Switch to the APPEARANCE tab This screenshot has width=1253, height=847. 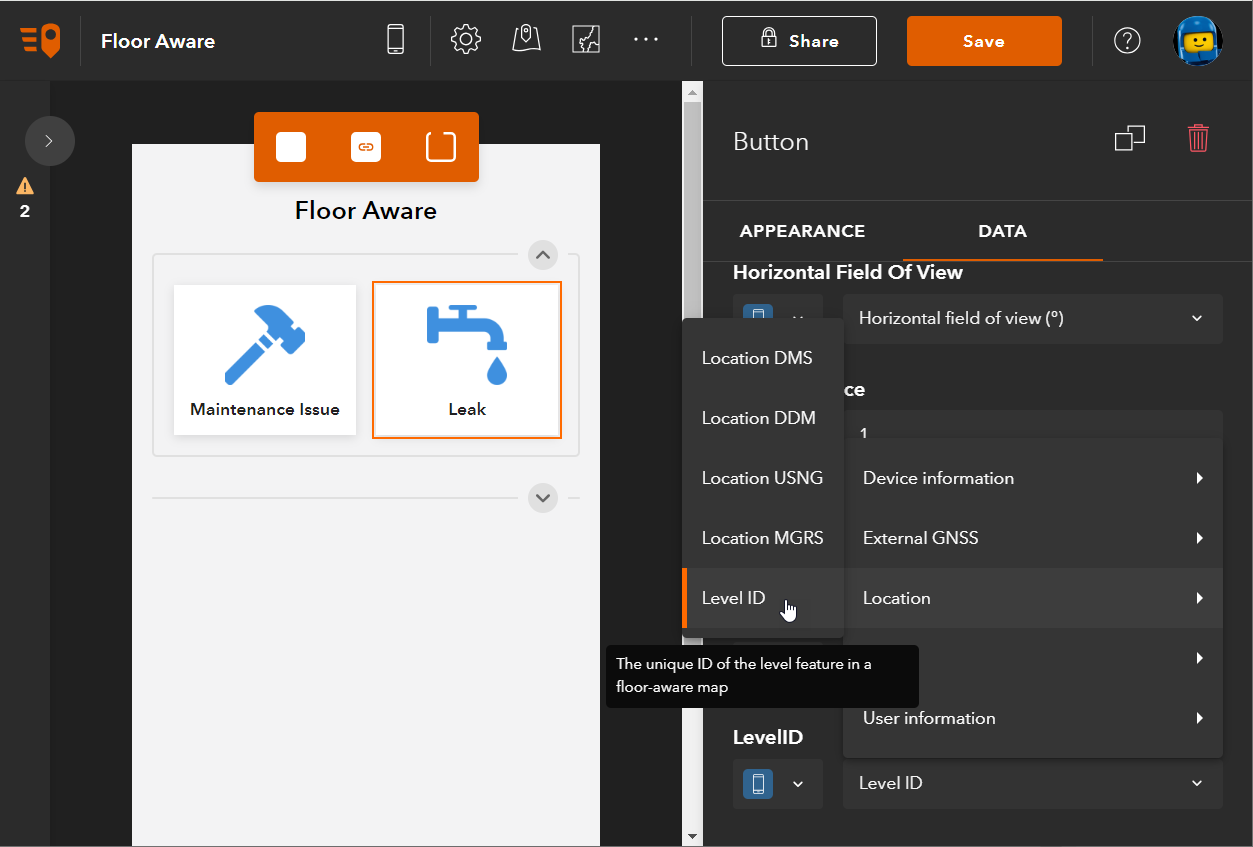tap(802, 231)
